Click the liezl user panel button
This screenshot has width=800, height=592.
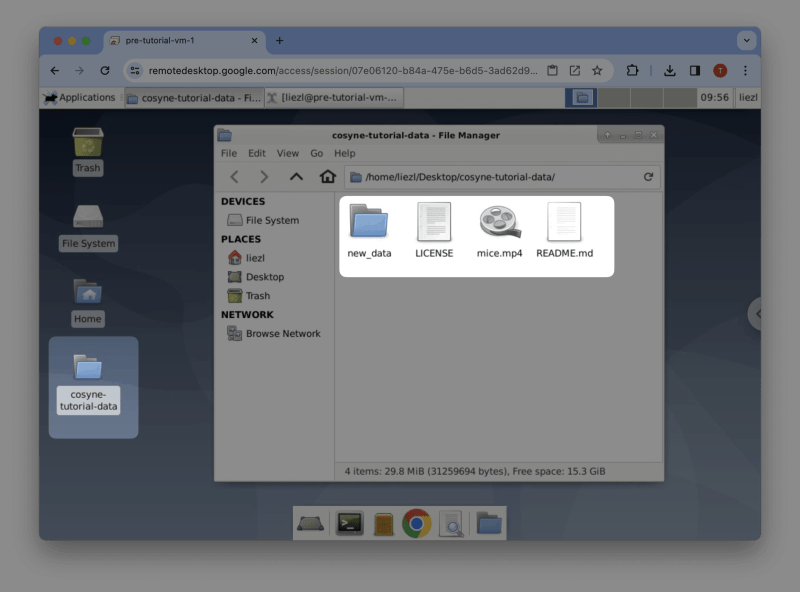coord(747,97)
